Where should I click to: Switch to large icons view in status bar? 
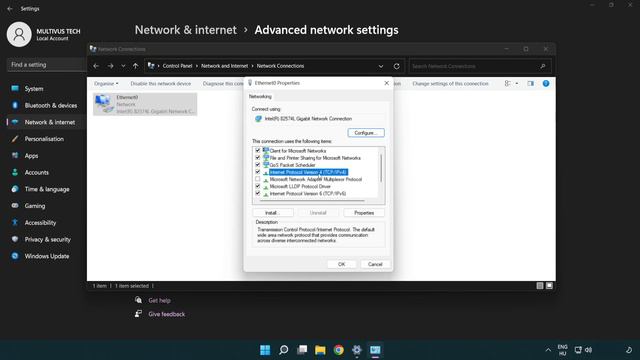[549, 286]
